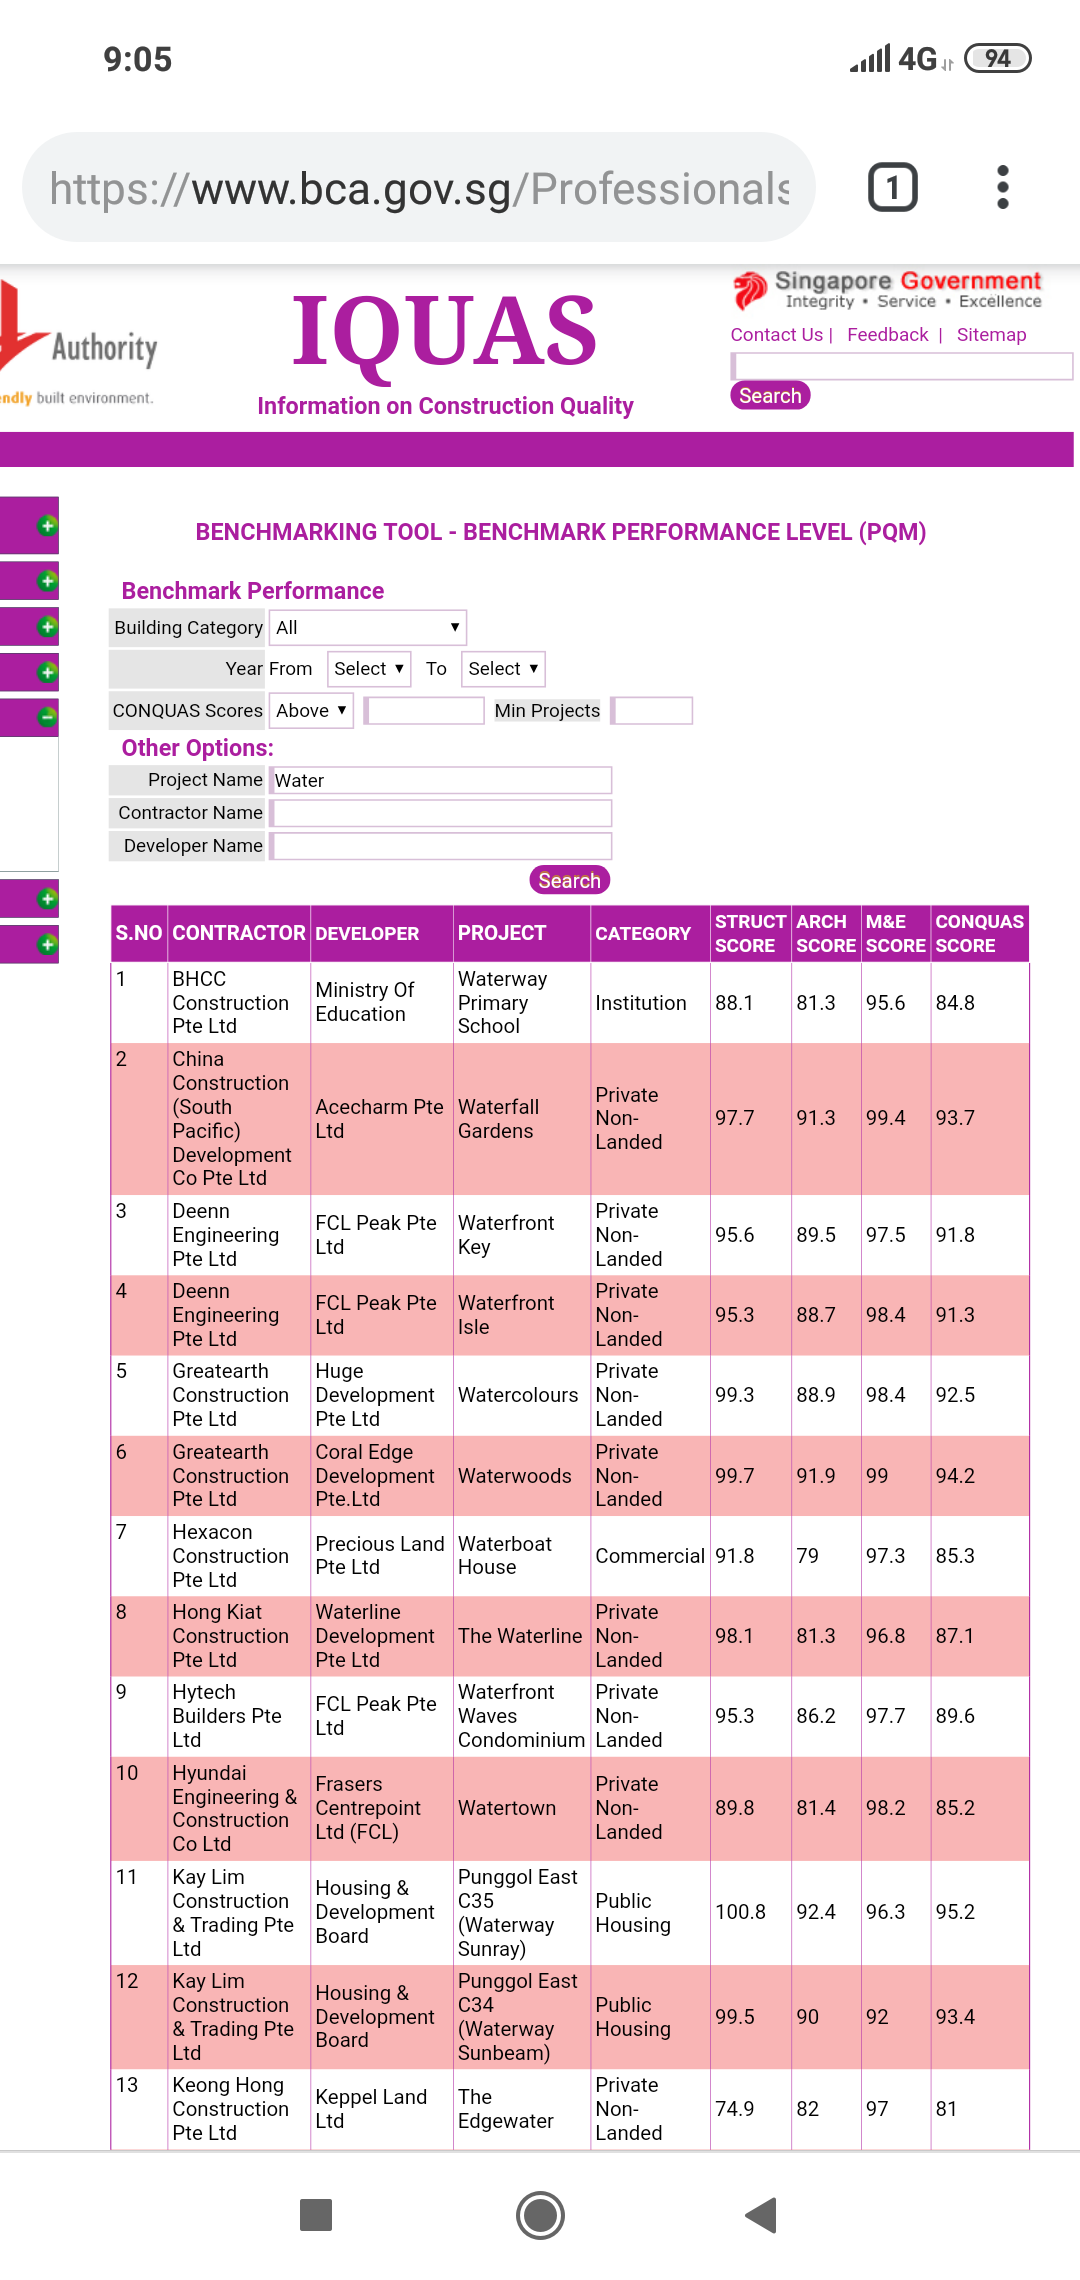1080x2280 pixels.
Task: Tap the Android back navigation icon
Action: click(x=762, y=2215)
